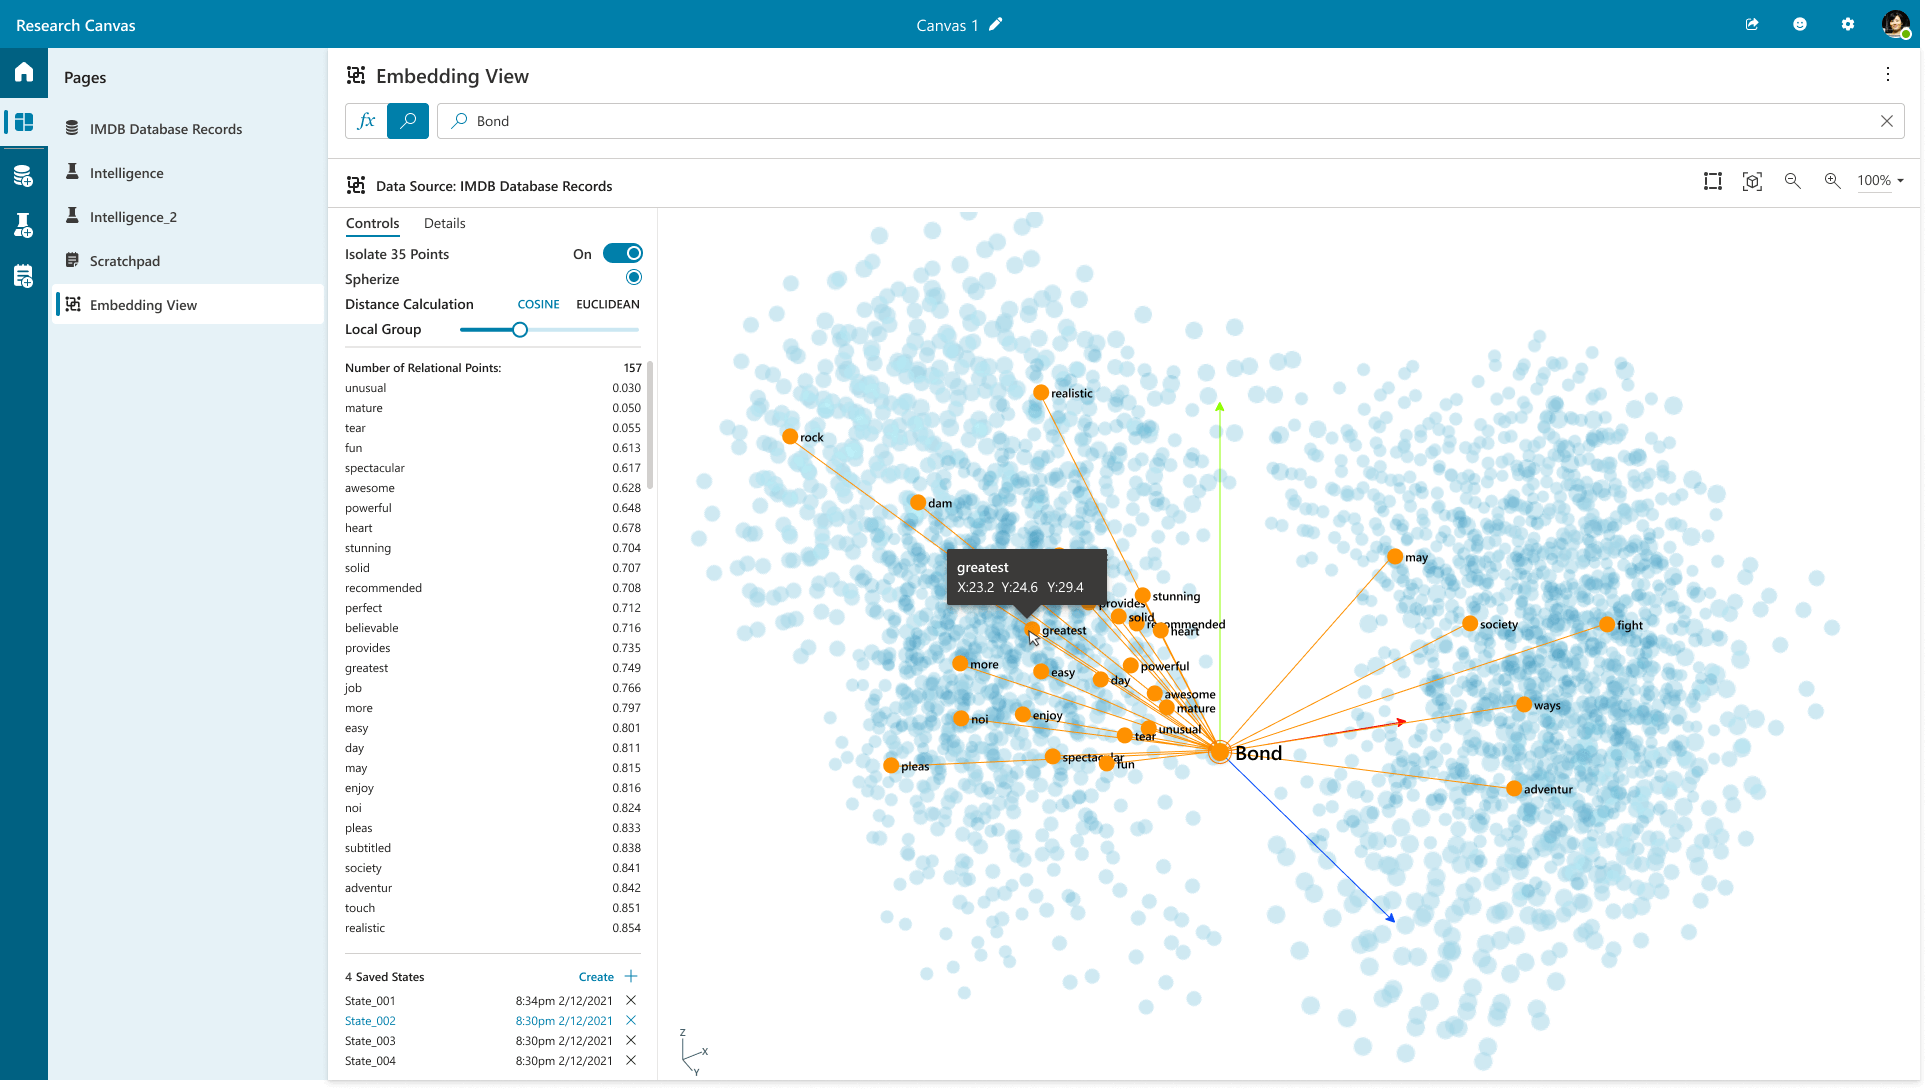Zoom out the embedding plot
1928x1091 pixels.
click(x=1792, y=181)
